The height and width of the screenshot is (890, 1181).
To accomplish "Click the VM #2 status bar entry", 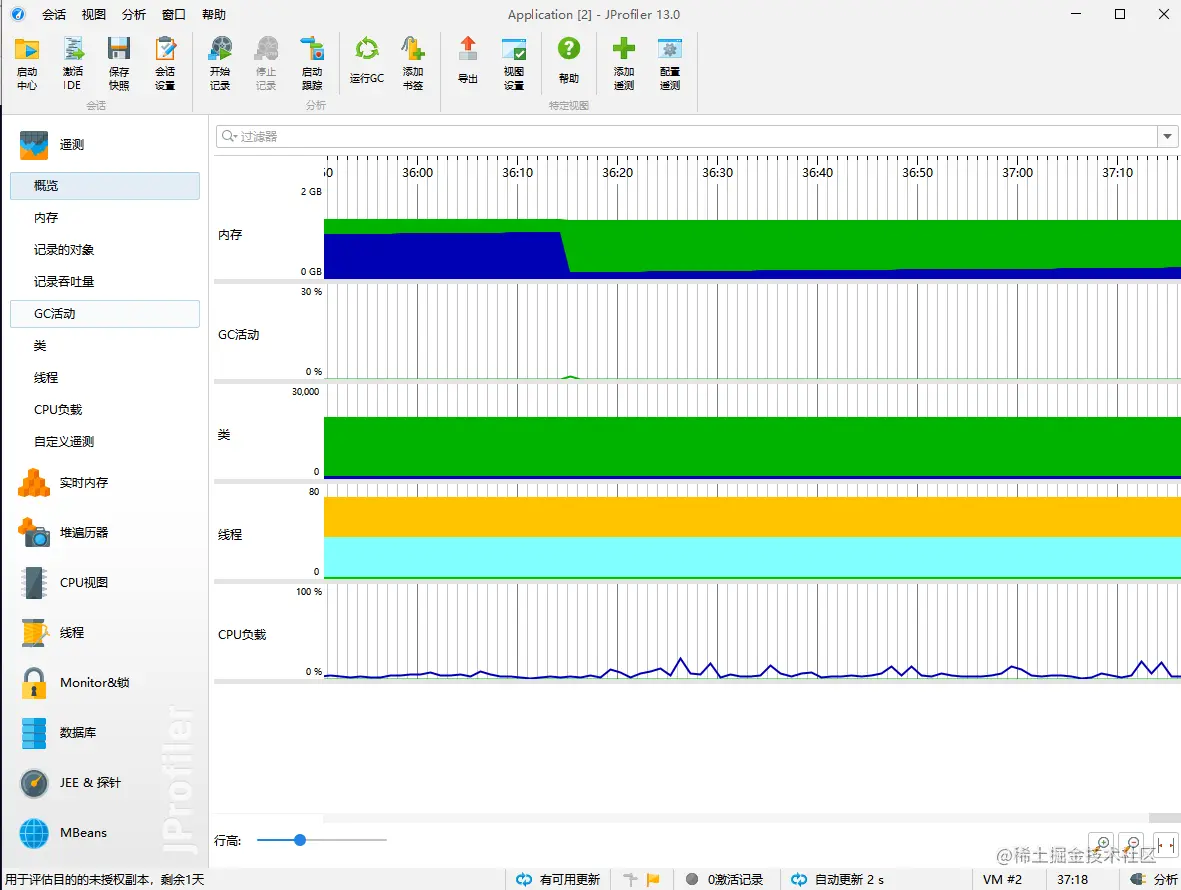I will (x=1002, y=879).
